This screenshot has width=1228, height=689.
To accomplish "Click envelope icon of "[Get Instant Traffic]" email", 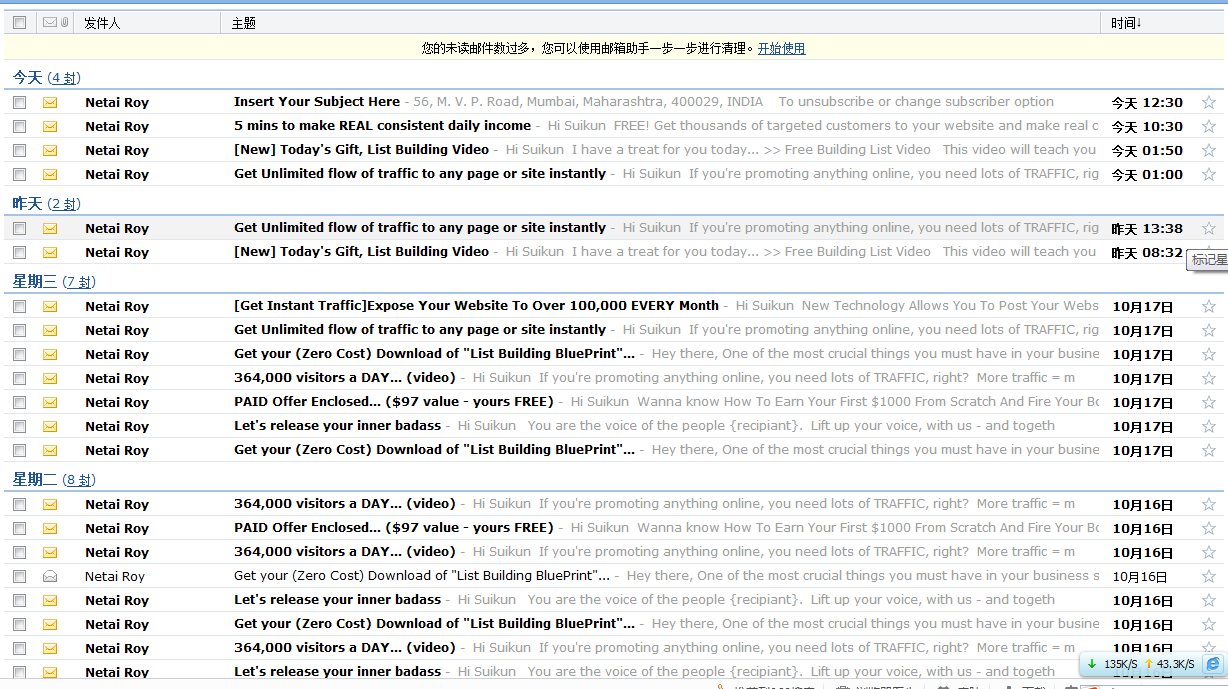I will coord(50,306).
